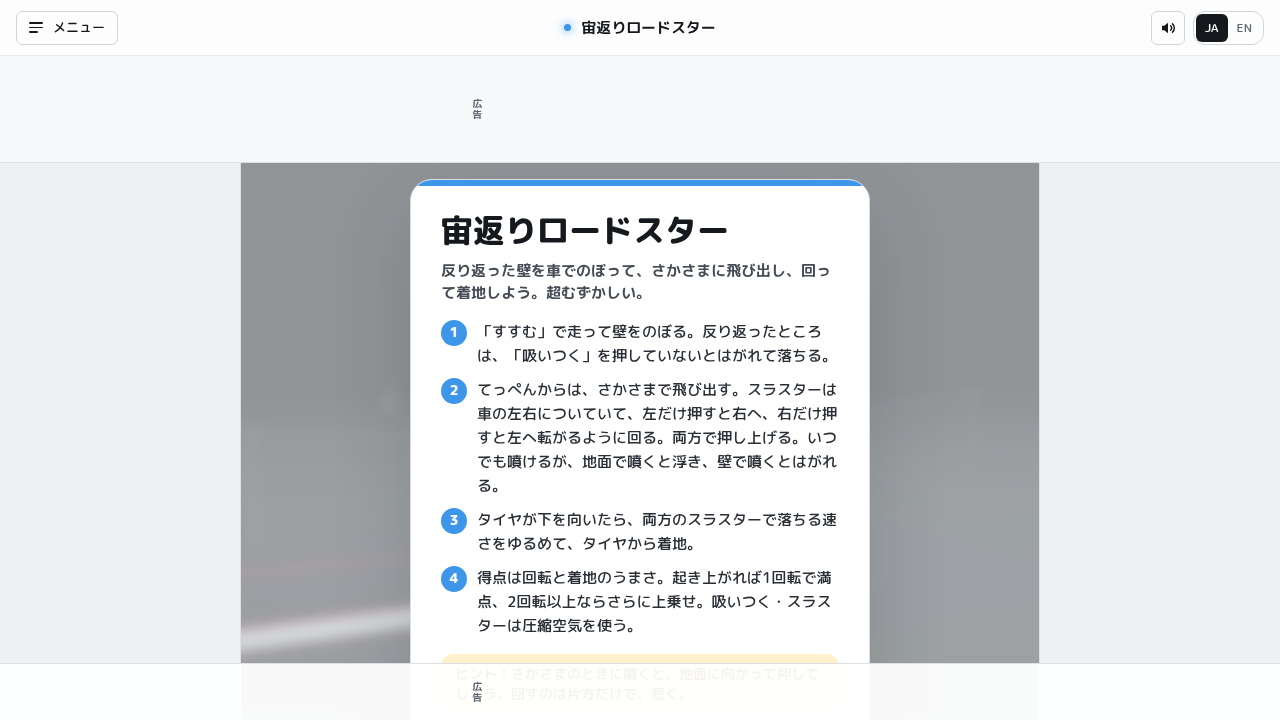Click the header title 宙返りロードスター

click(x=648, y=28)
